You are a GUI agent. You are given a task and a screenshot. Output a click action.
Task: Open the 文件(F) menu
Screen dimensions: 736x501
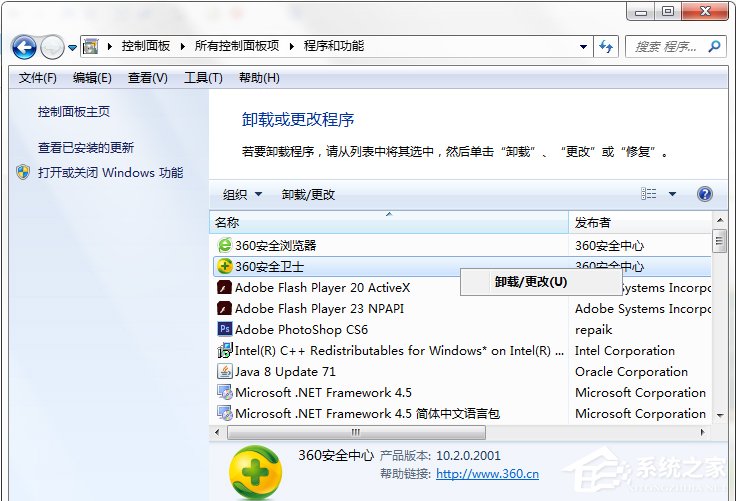38,77
